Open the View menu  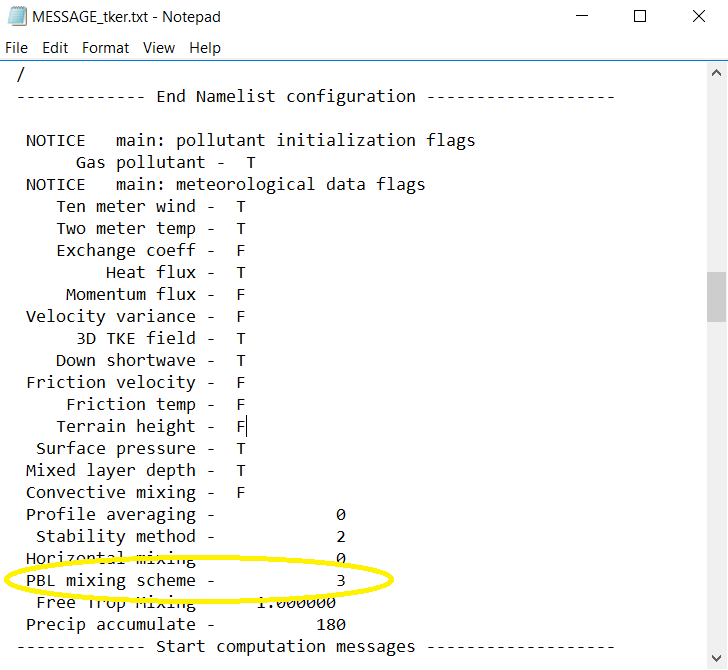[158, 48]
